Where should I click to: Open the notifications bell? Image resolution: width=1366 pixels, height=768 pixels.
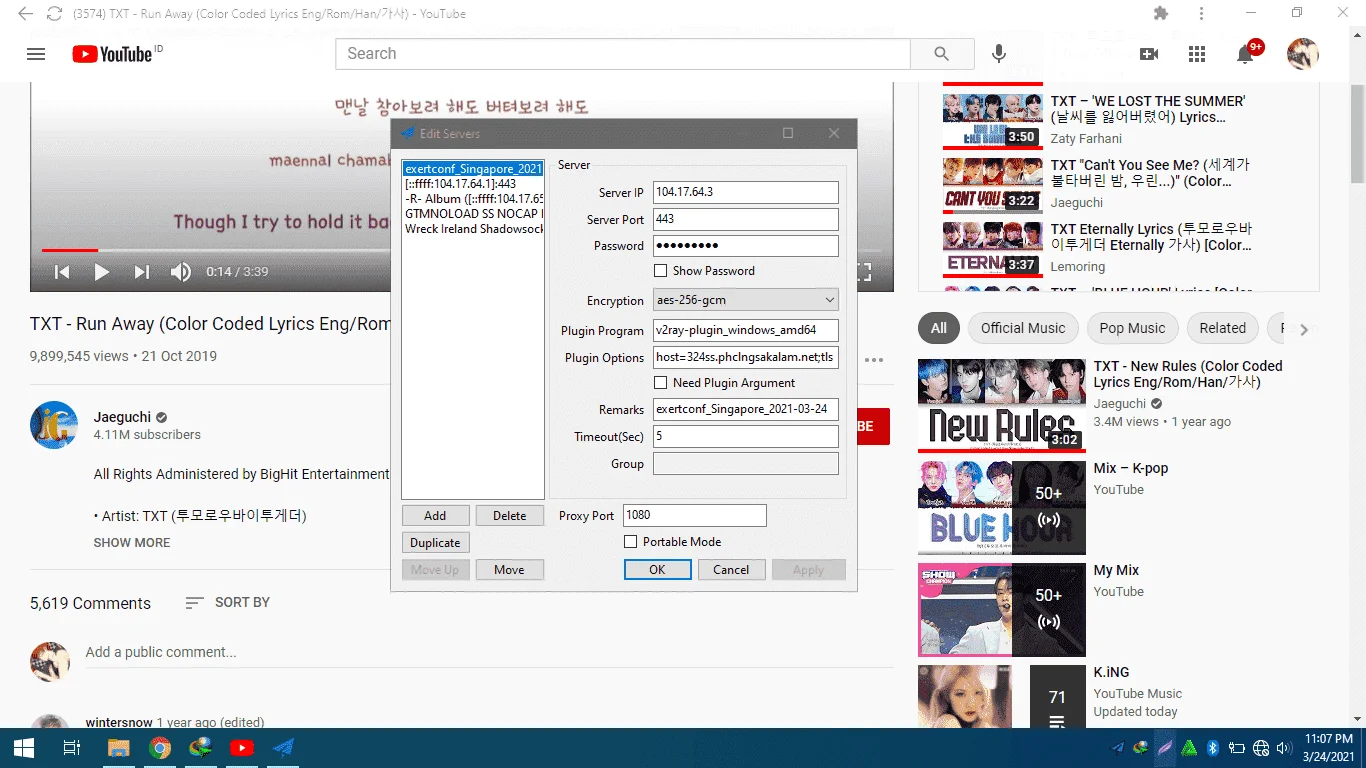click(1246, 54)
